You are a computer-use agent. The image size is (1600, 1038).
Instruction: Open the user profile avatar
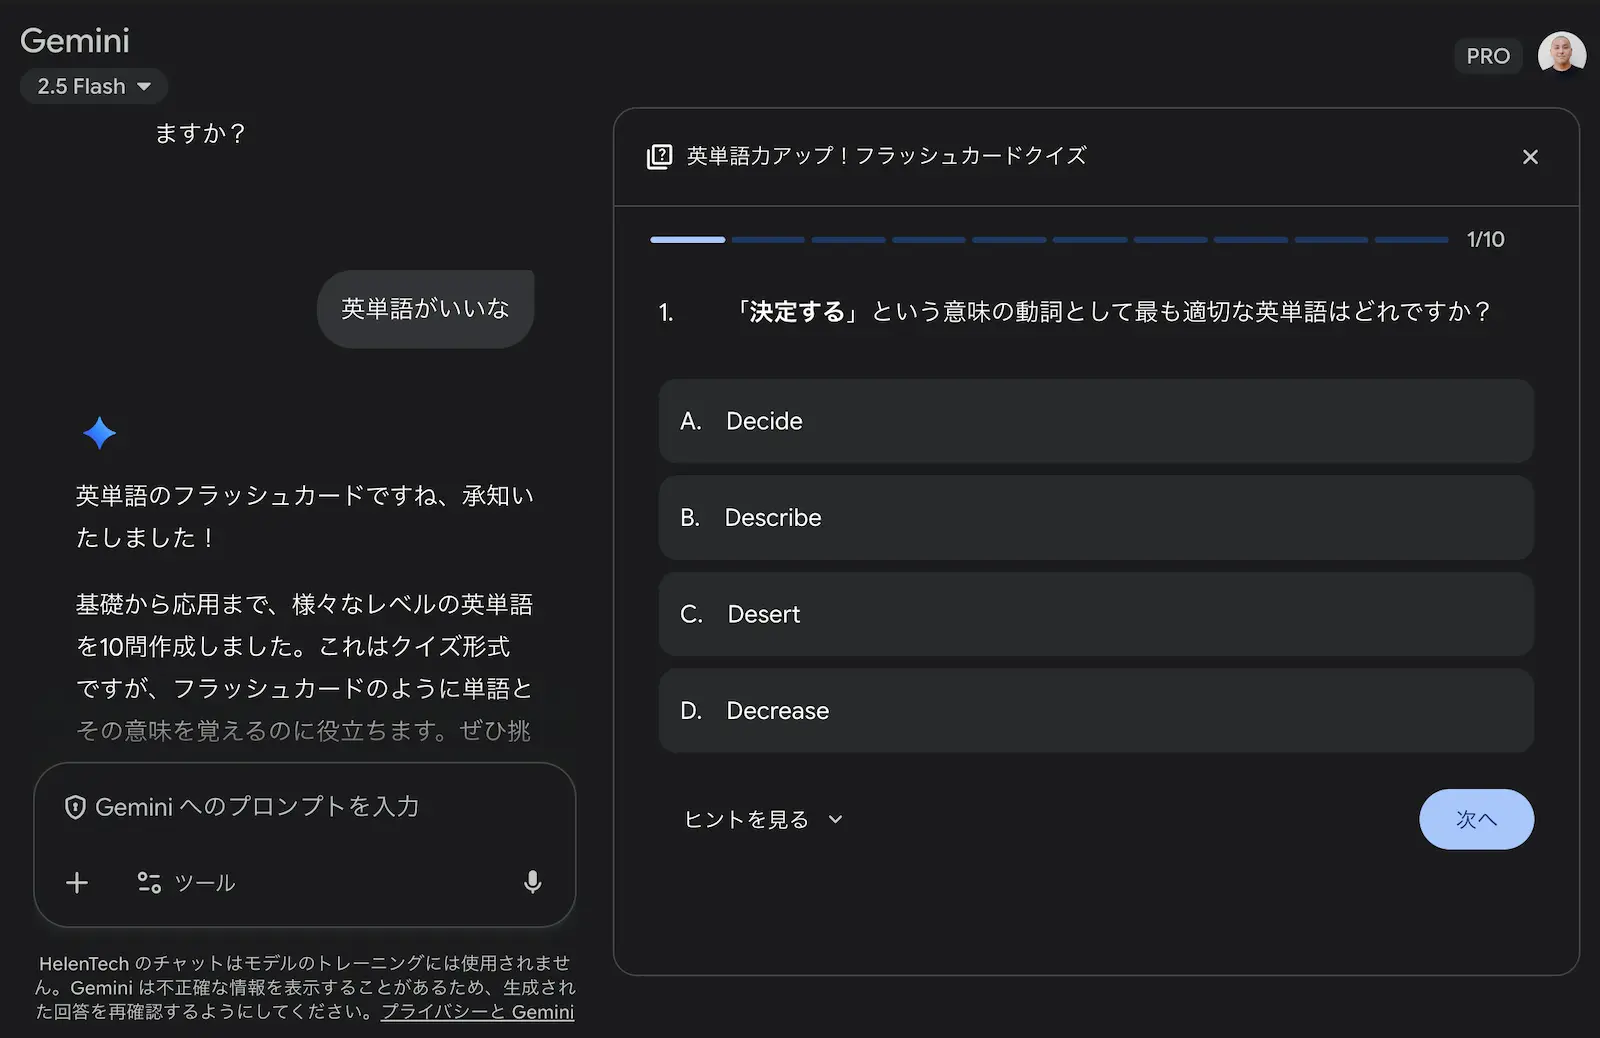click(1561, 55)
